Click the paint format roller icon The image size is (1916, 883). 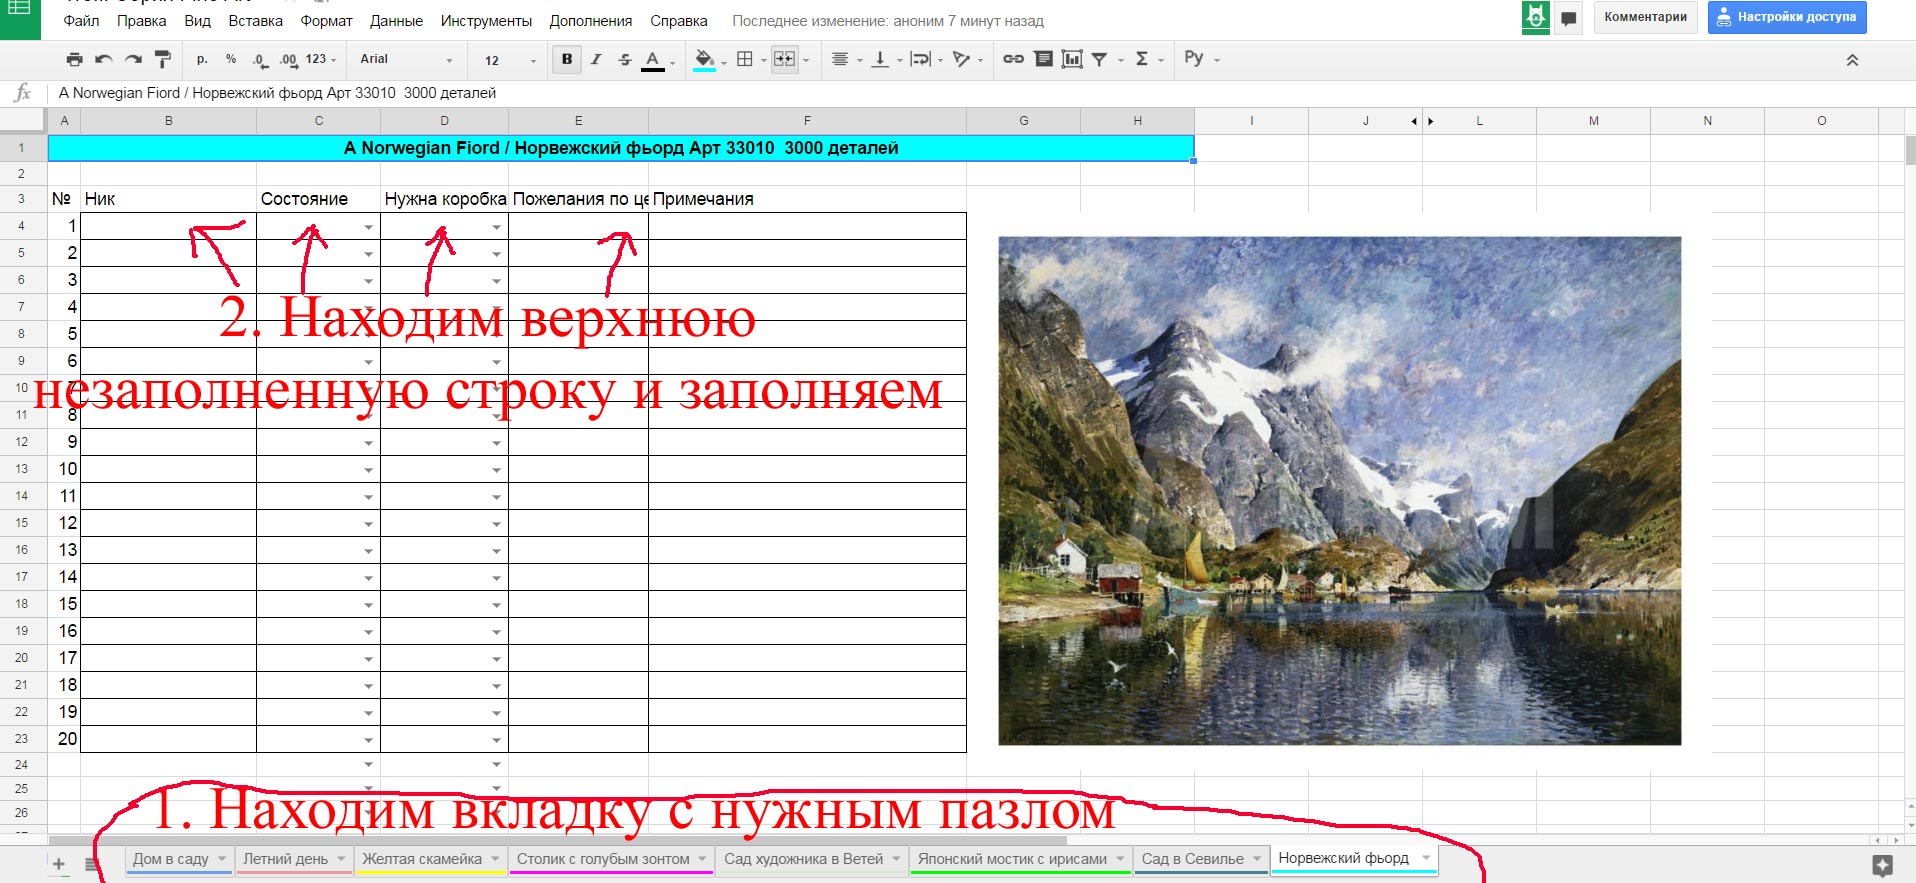click(x=163, y=60)
